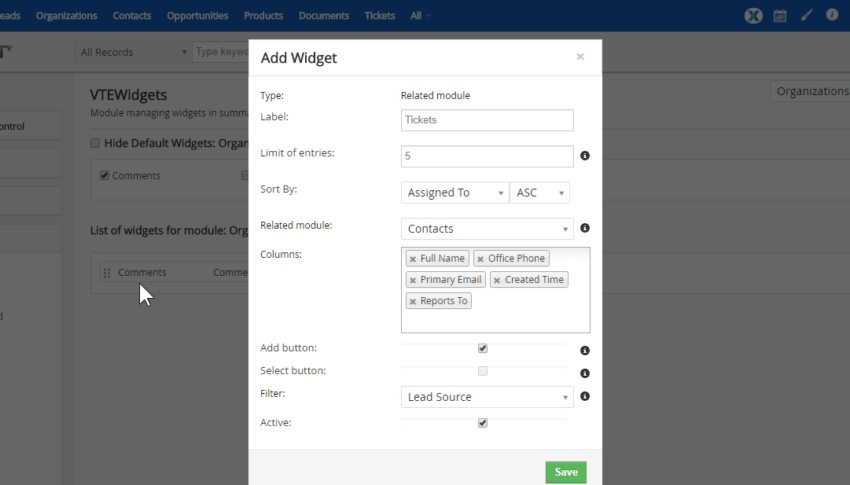The image size is (850, 485).
Task: Open the Tickets menu item
Action: pos(379,16)
